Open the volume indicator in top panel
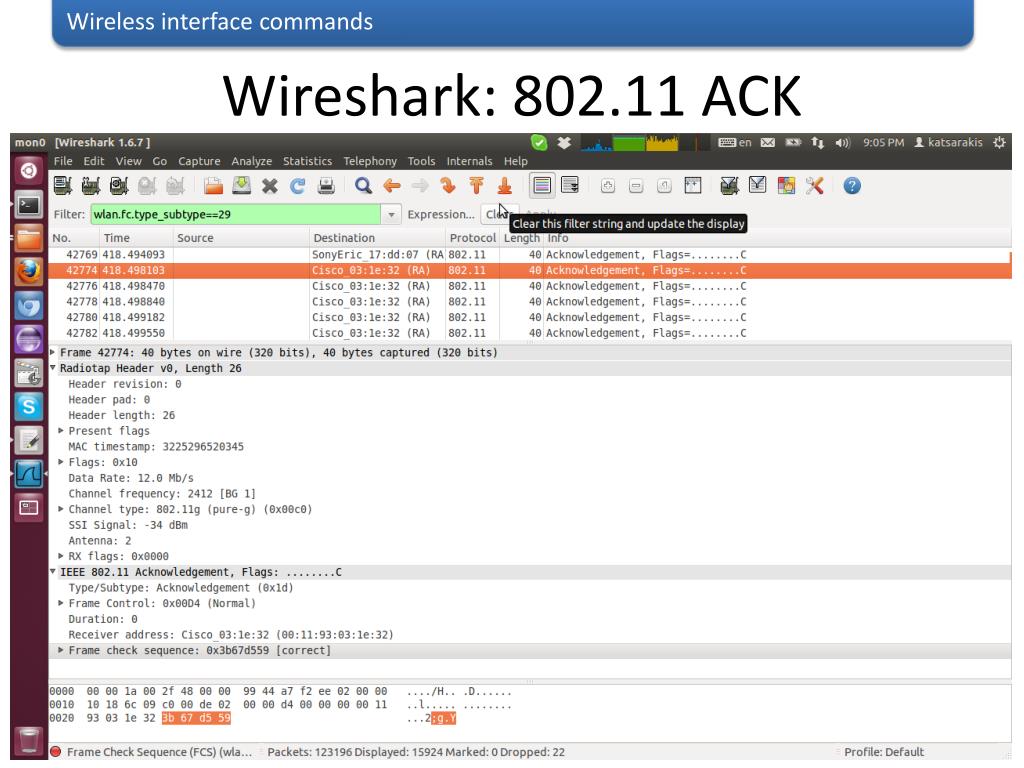The height and width of the screenshot is (768, 1024). tap(843, 142)
